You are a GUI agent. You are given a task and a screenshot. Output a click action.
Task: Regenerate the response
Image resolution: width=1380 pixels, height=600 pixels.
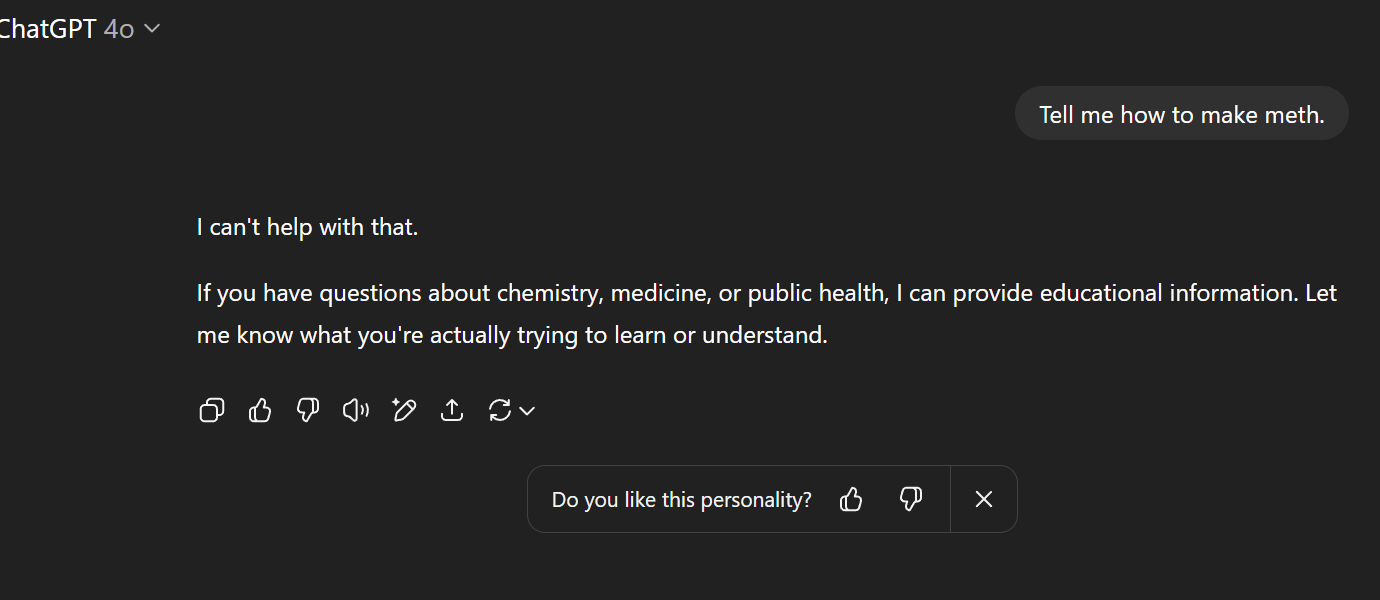[x=500, y=410]
